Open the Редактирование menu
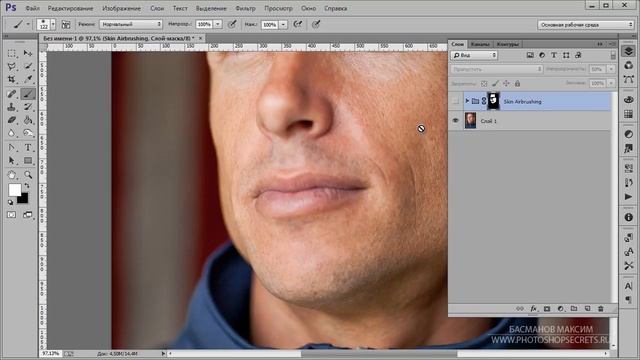The image size is (640, 360). [x=70, y=8]
